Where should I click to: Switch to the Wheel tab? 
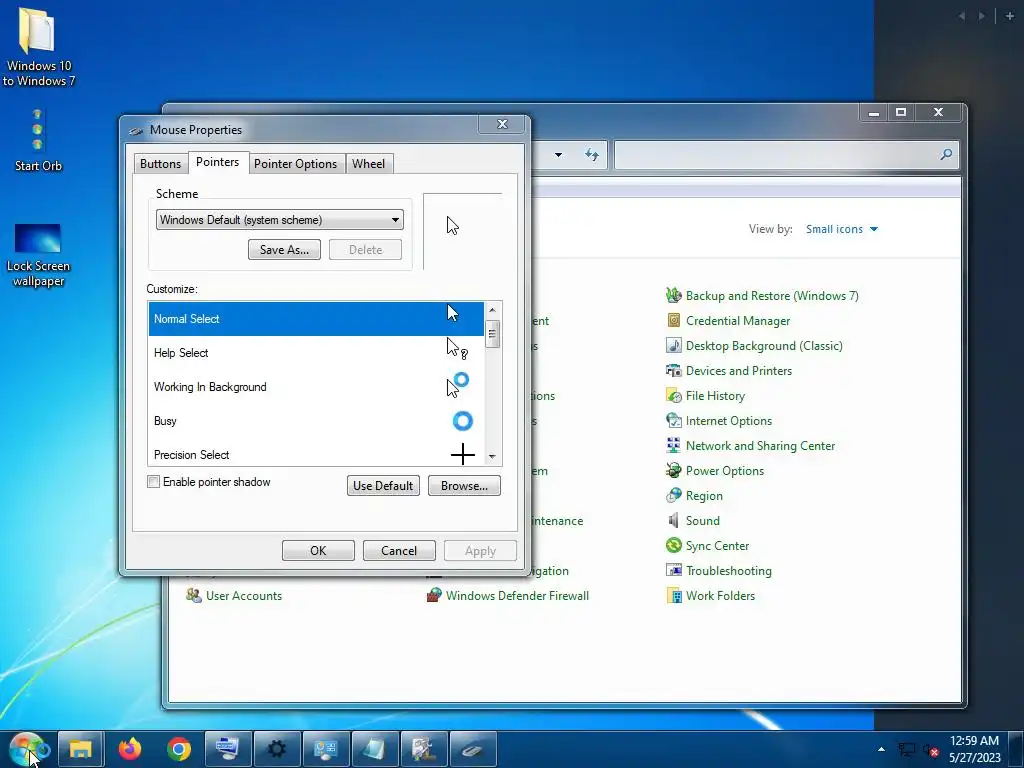tap(368, 163)
